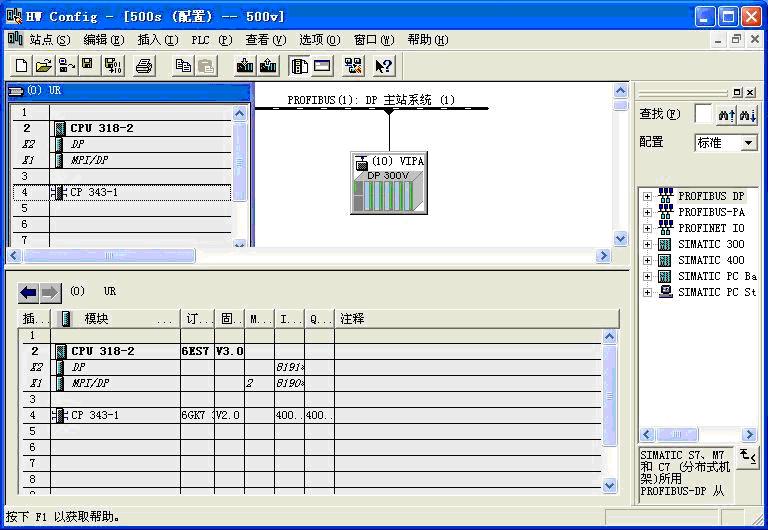The height and width of the screenshot is (530, 768).
Task: Click the HW Config title bar icon
Action: click(x=14, y=16)
